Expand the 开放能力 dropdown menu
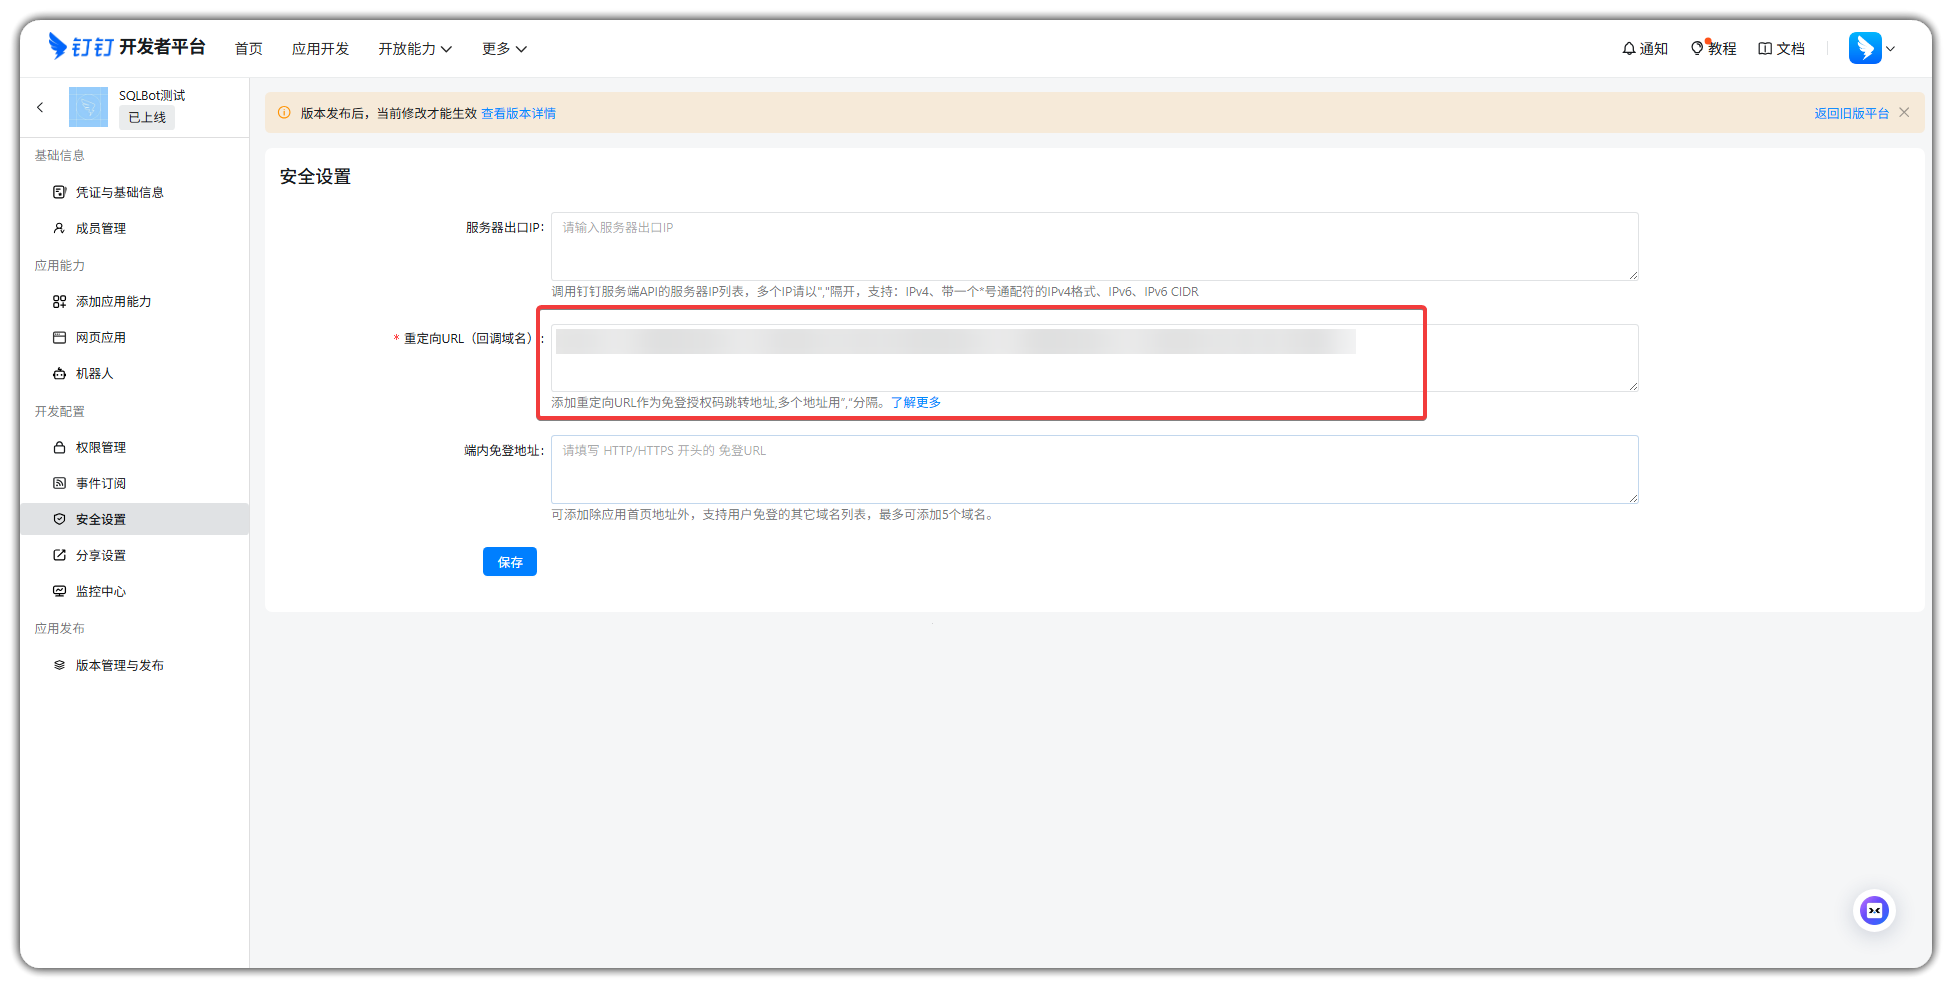The height and width of the screenshot is (988, 1952). (414, 49)
